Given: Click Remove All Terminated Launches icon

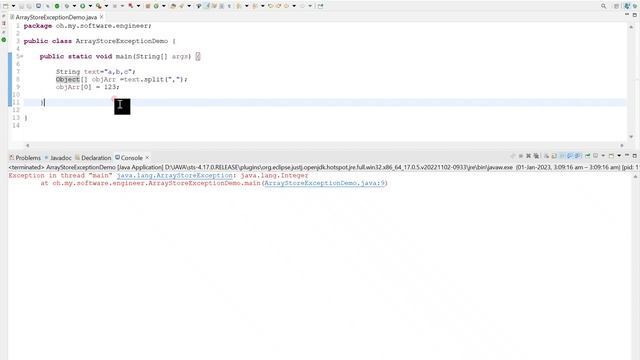Looking at the screenshot, I should pyautogui.click(x=536, y=156).
